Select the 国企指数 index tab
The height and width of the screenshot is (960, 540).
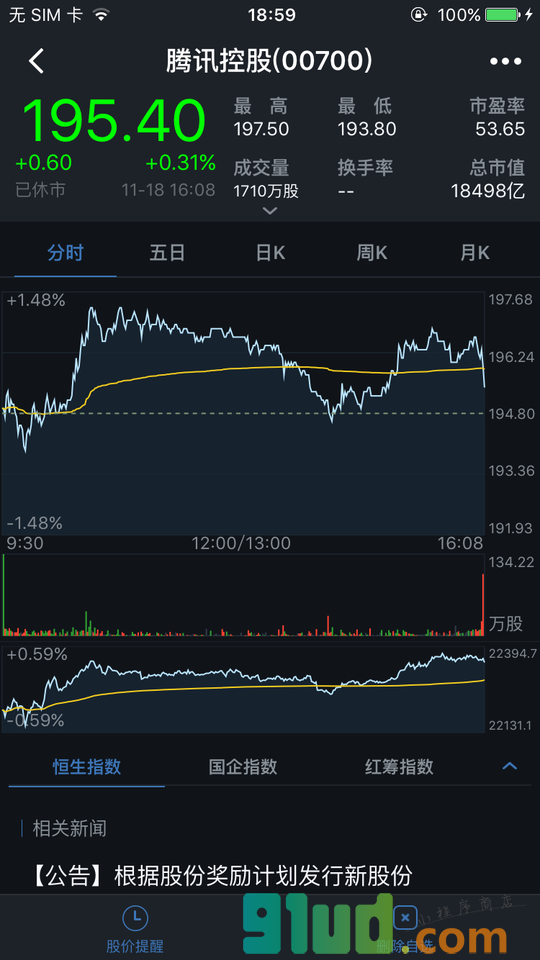coord(243,767)
